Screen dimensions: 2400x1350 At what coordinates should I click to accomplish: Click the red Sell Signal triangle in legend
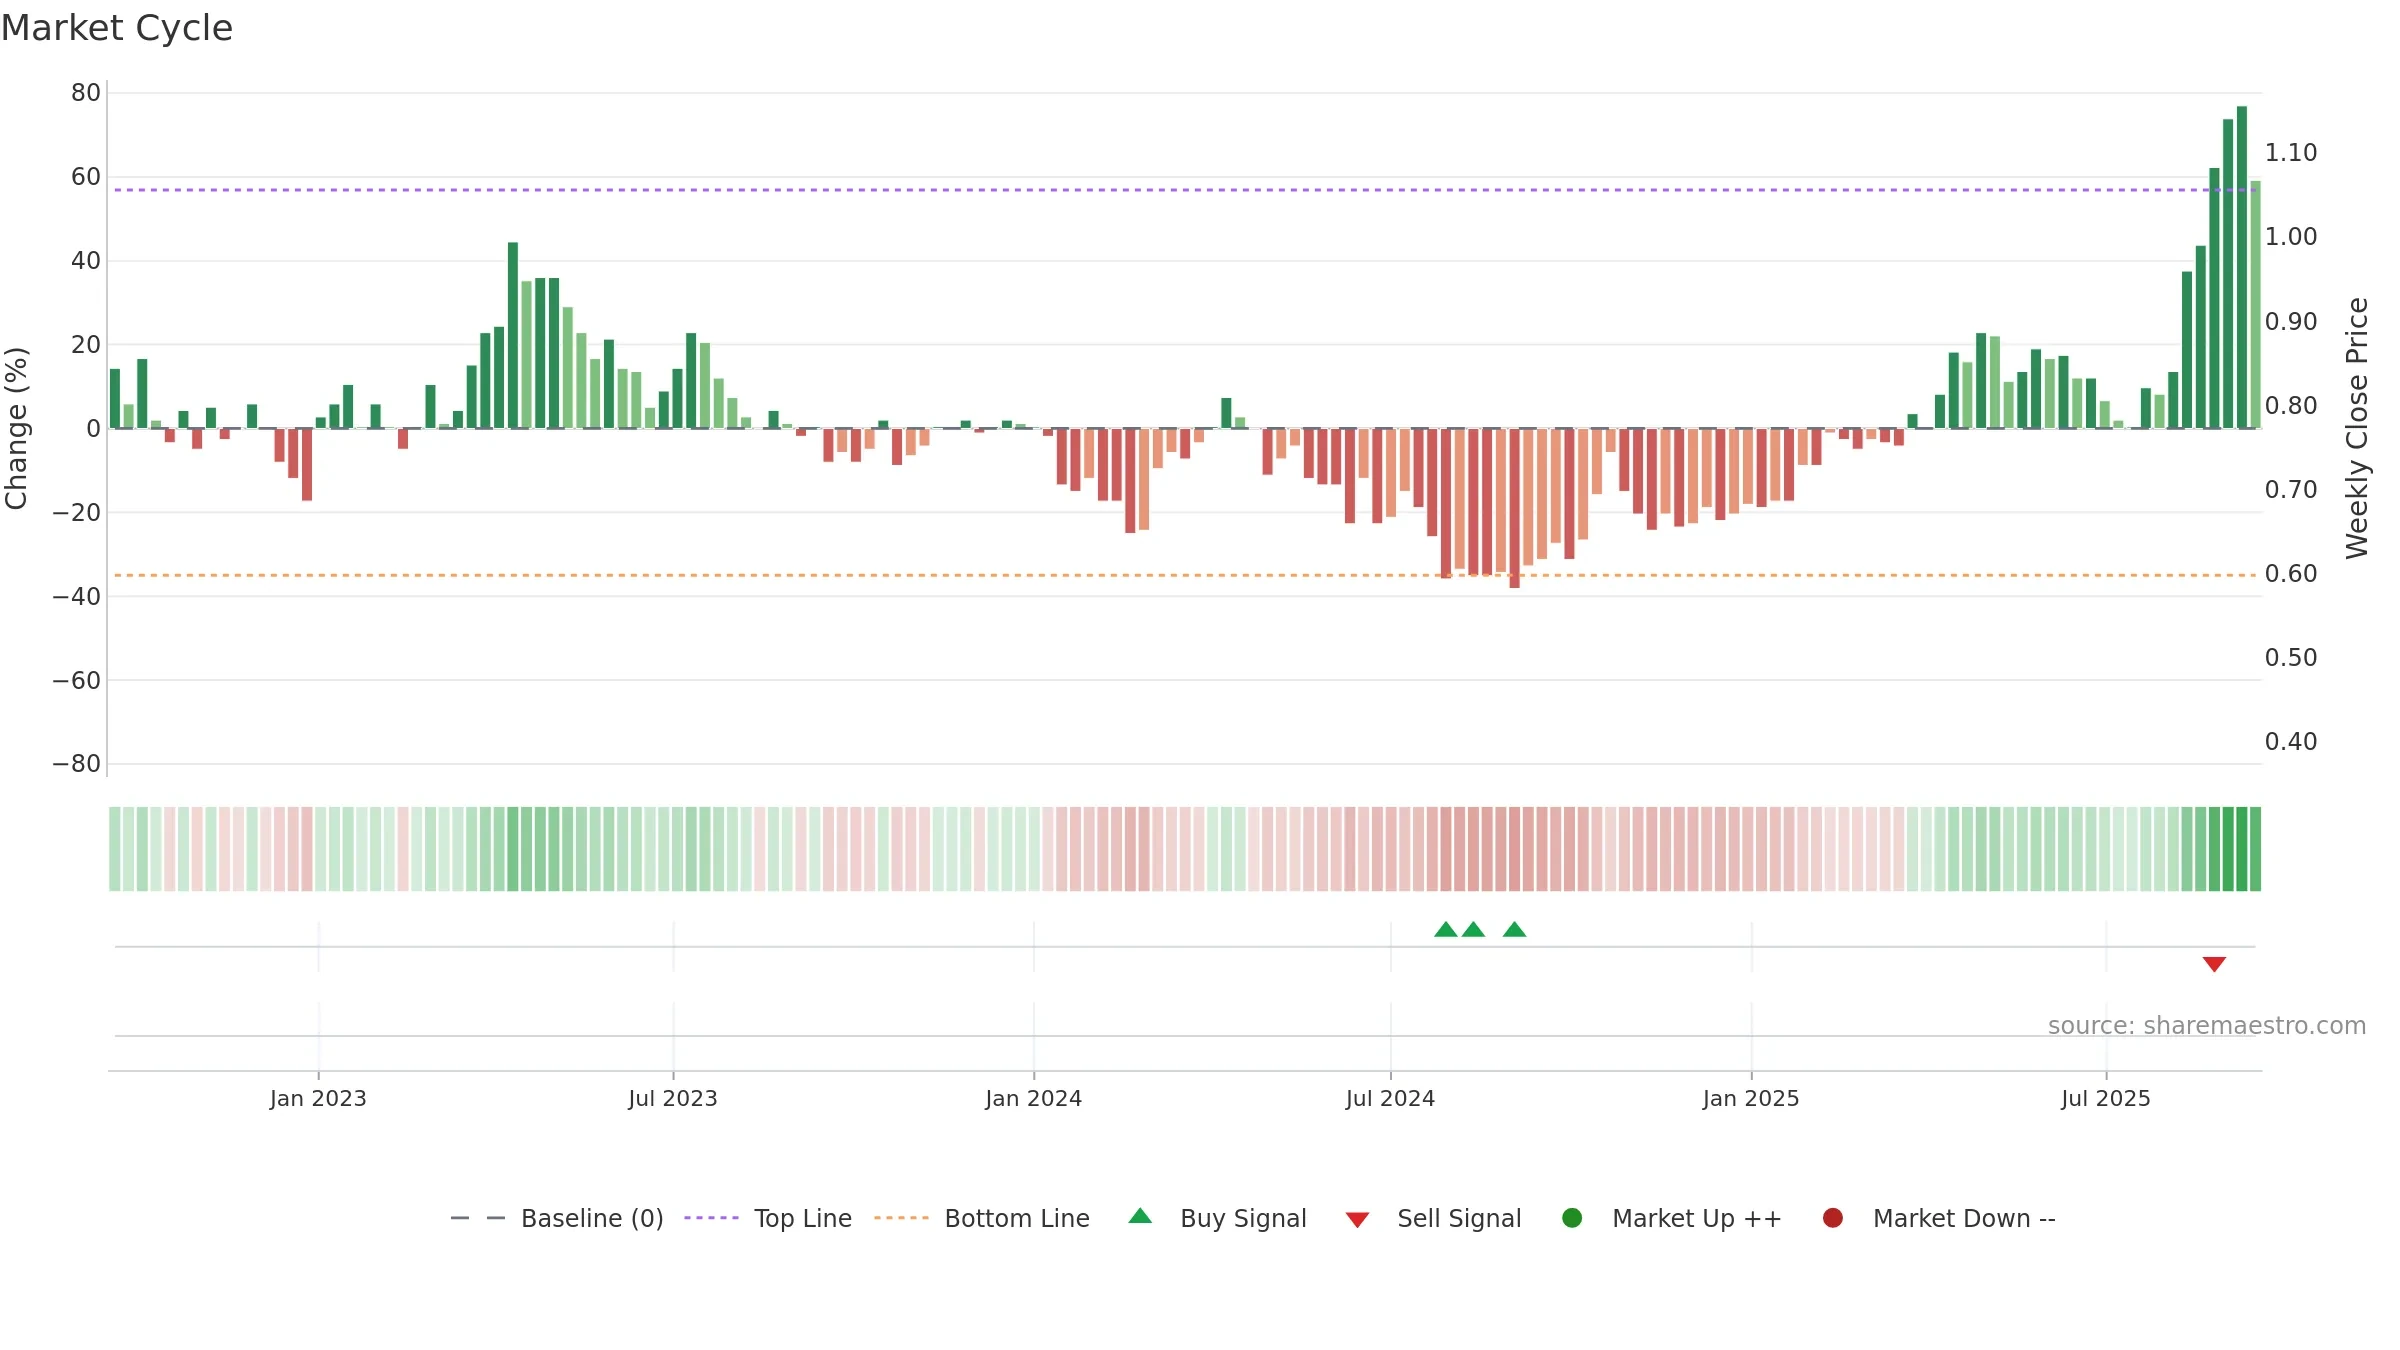1357,1220
